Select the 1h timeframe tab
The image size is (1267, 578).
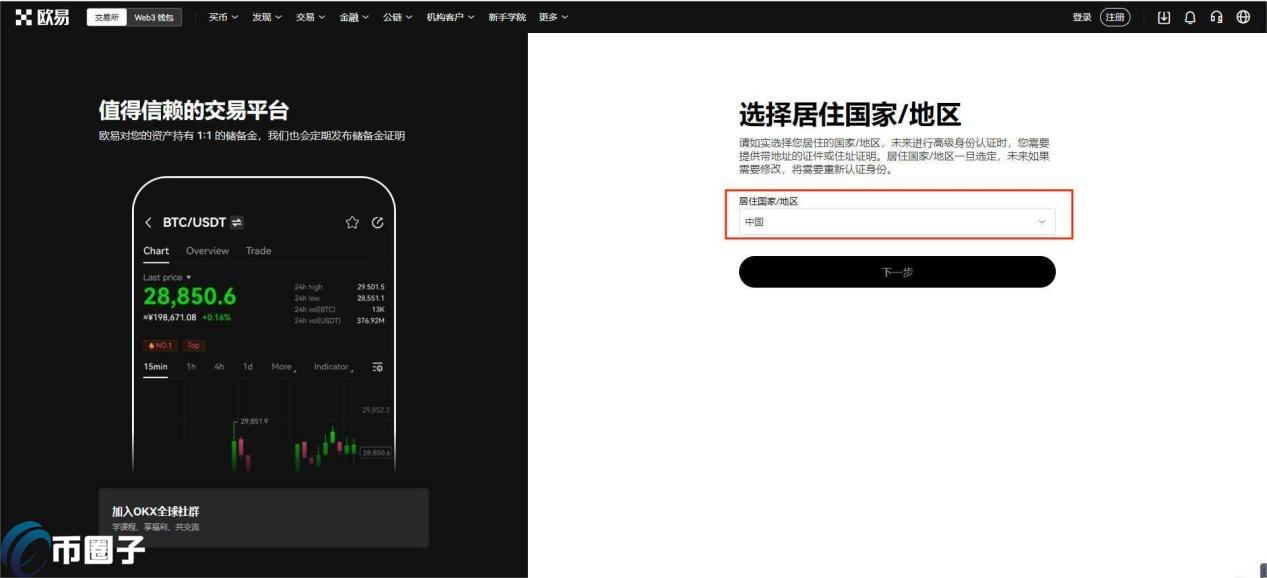coord(191,367)
